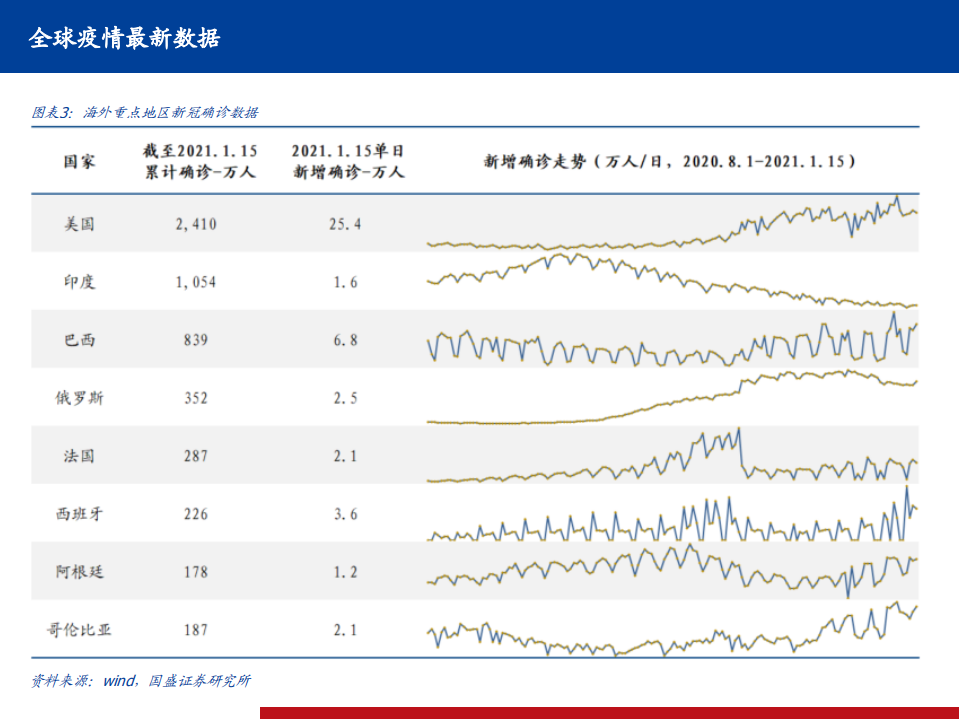Screen dimensions: 959x719
Task: Select the chart caption 图表3 海外重点地区新冠确诊数据
Action: (145, 112)
